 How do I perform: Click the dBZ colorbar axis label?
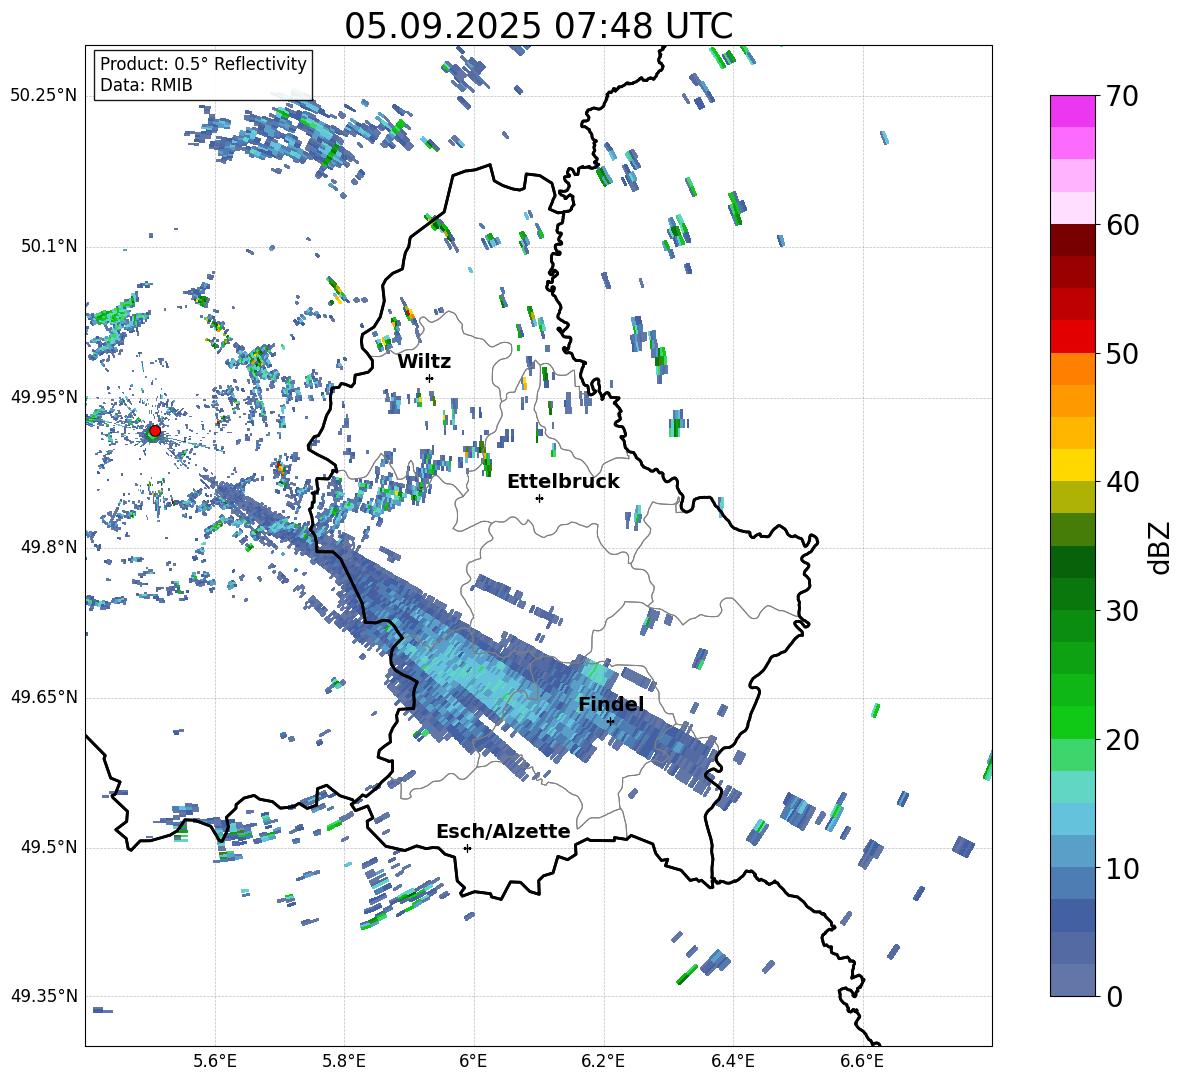1159,547
